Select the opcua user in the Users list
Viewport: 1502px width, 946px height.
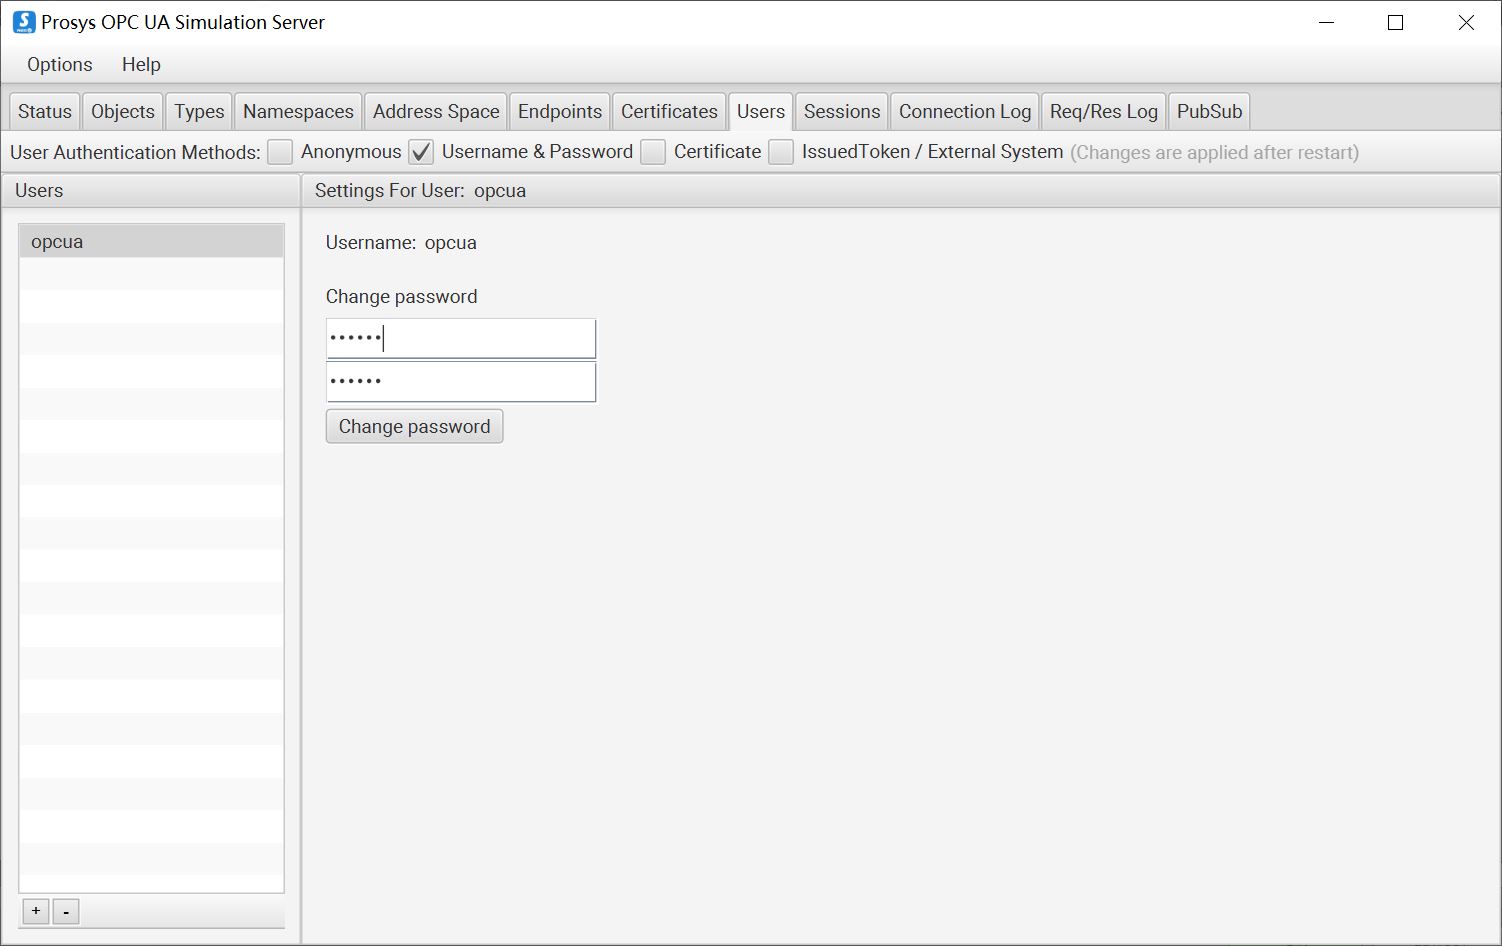point(151,241)
